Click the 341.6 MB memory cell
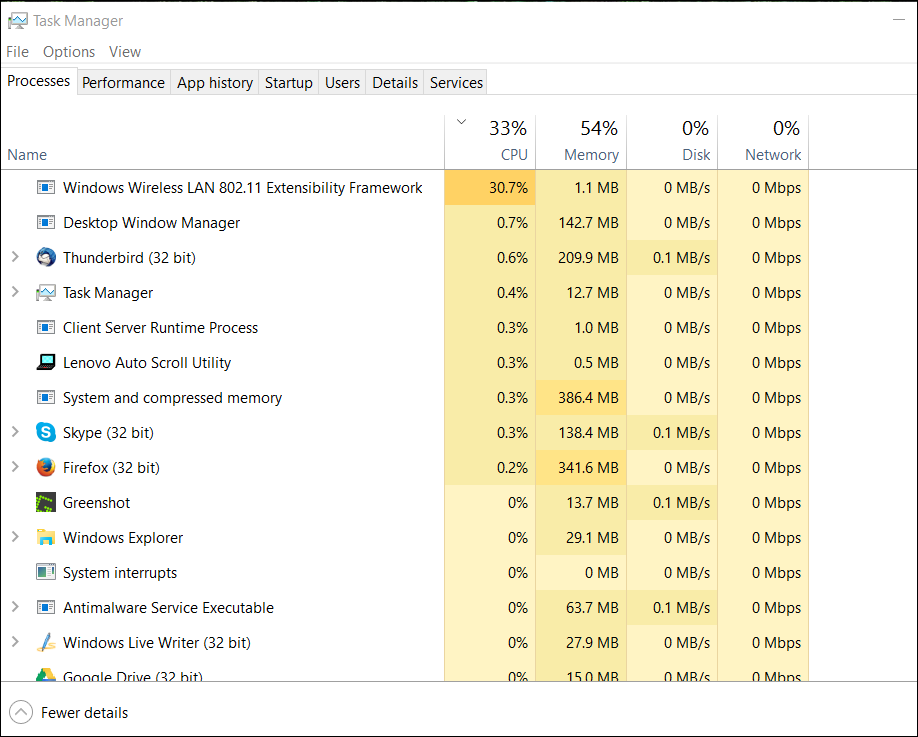The image size is (918, 737). pyautogui.click(x=581, y=467)
